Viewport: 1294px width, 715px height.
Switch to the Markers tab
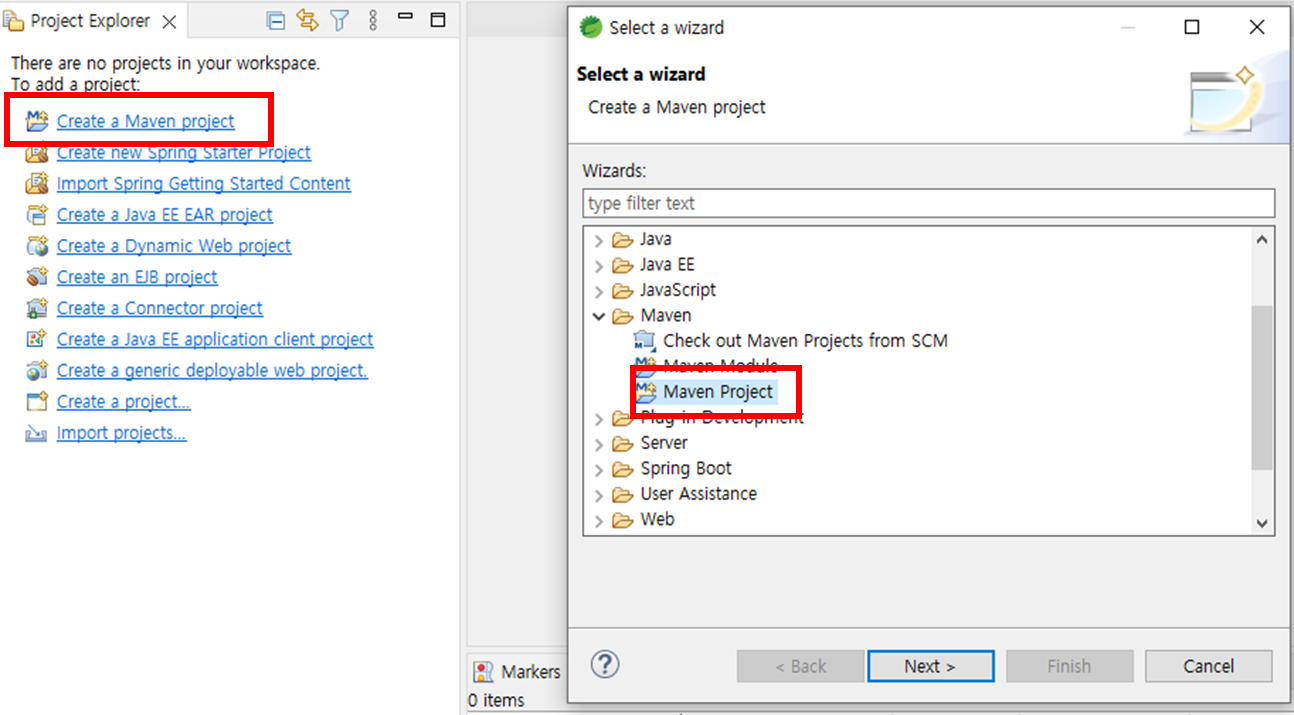tap(517, 672)
